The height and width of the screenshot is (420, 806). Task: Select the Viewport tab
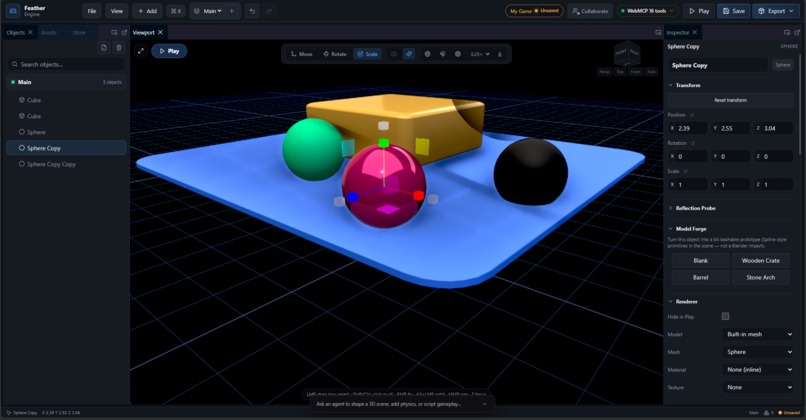point(143,32)
